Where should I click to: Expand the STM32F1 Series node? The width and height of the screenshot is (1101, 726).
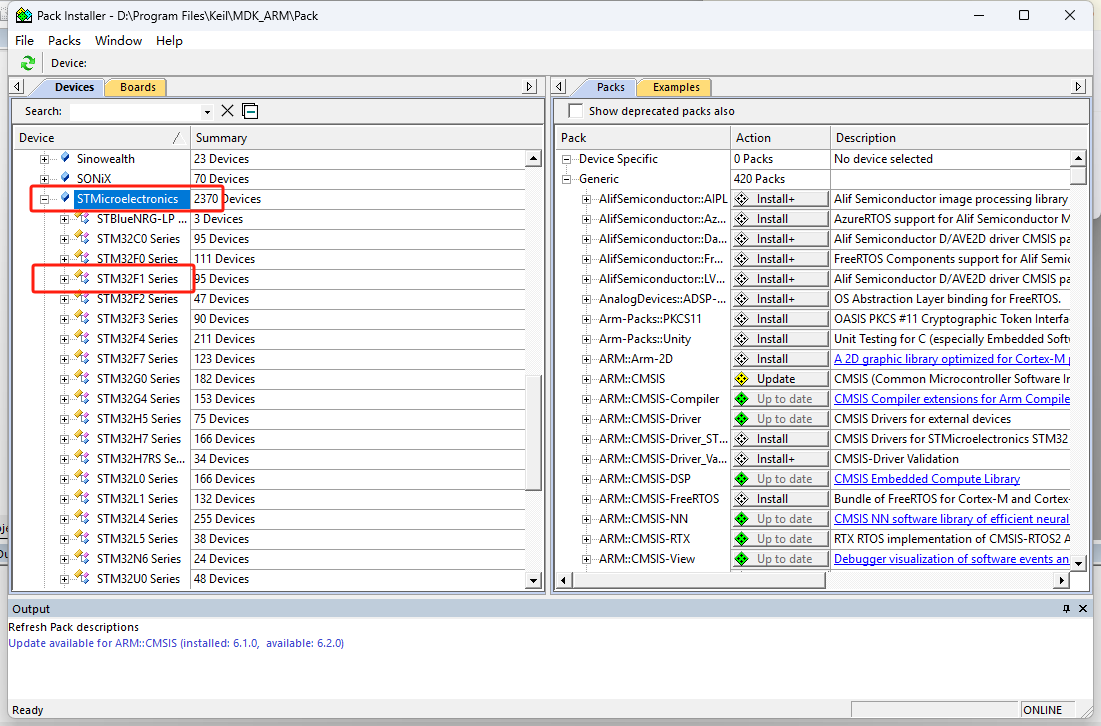tap(64, 279)
